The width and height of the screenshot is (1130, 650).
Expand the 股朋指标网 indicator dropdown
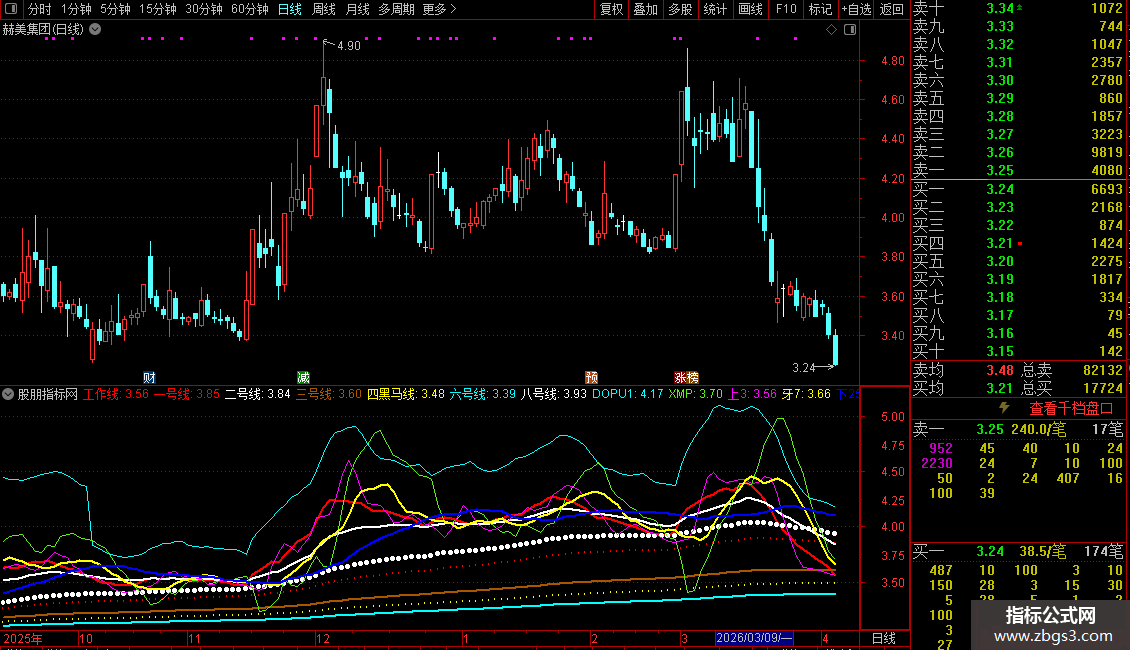[9, 394]
